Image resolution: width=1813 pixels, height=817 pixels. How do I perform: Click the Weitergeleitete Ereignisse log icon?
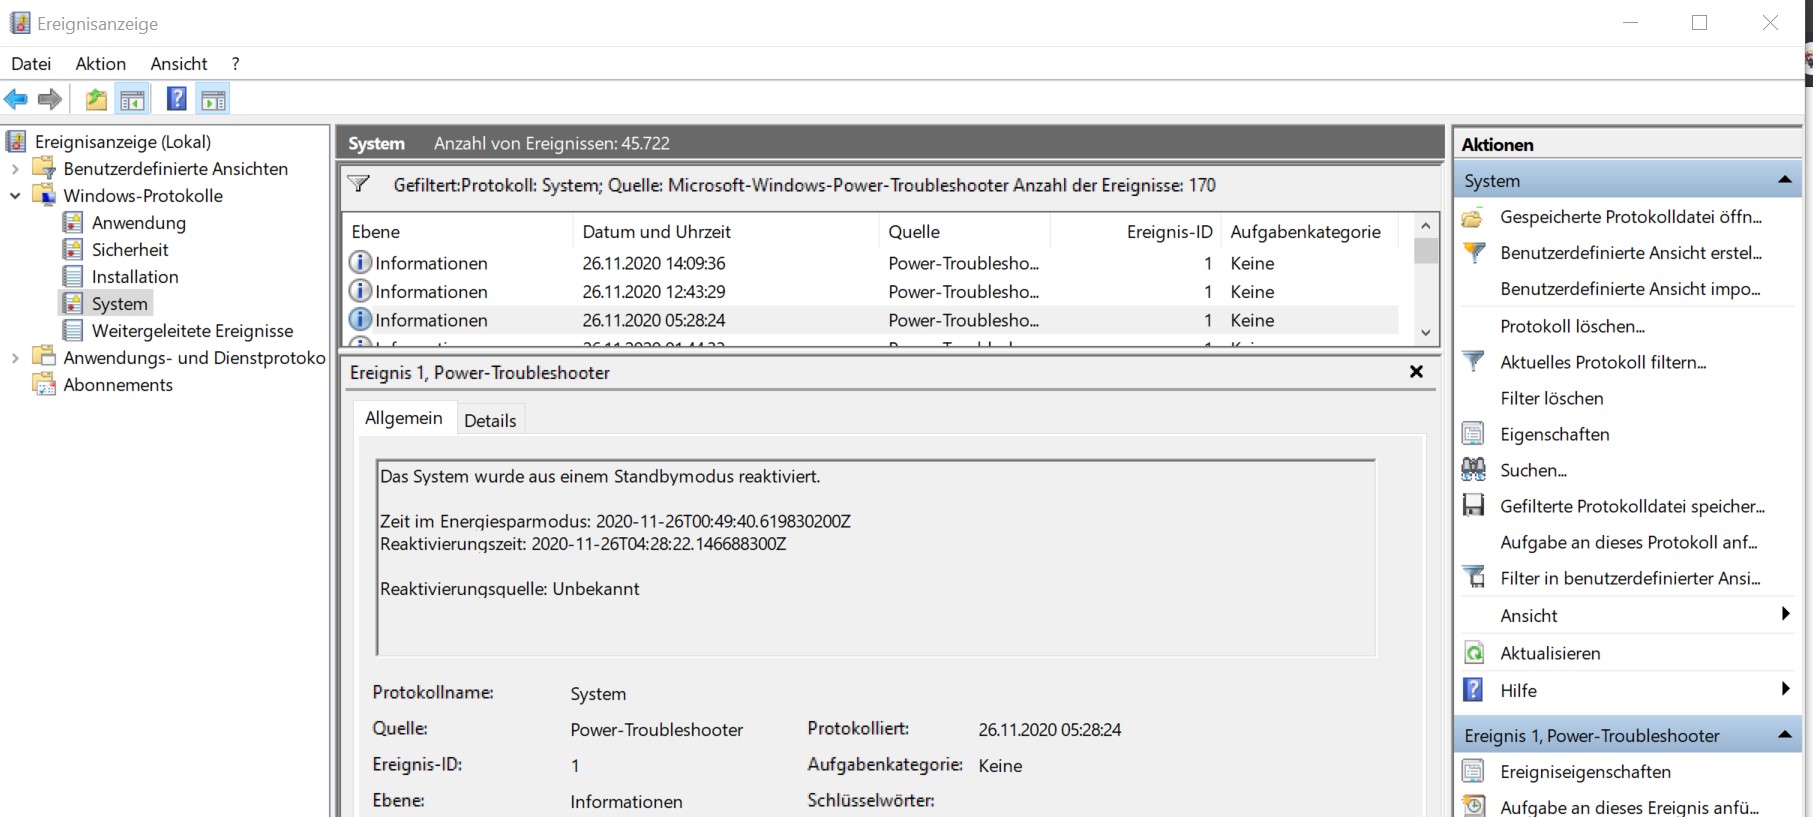point(73,330)
